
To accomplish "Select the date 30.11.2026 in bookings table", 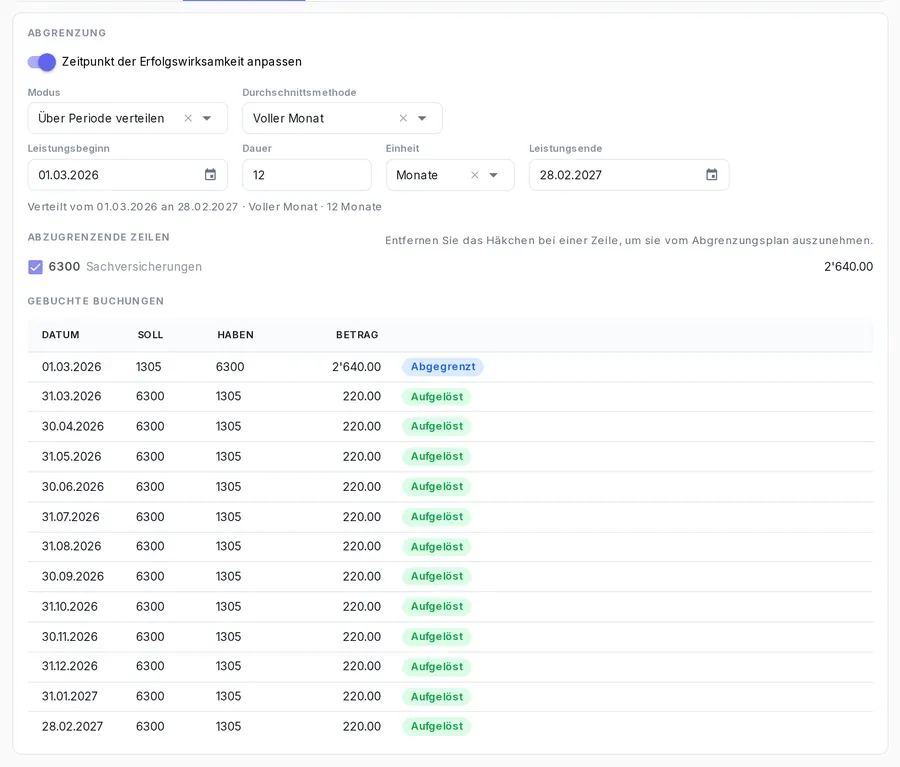I will point(70,637).
